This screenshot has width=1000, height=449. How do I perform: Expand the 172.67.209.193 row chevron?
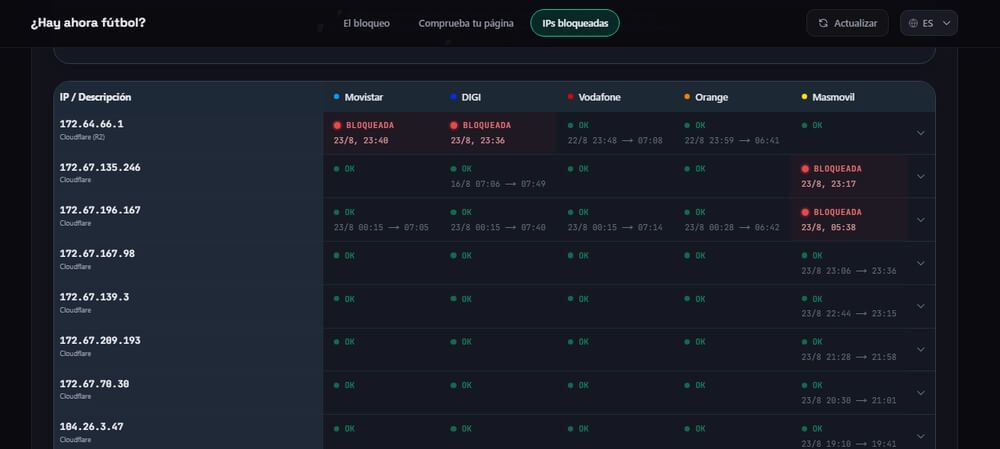920,350
